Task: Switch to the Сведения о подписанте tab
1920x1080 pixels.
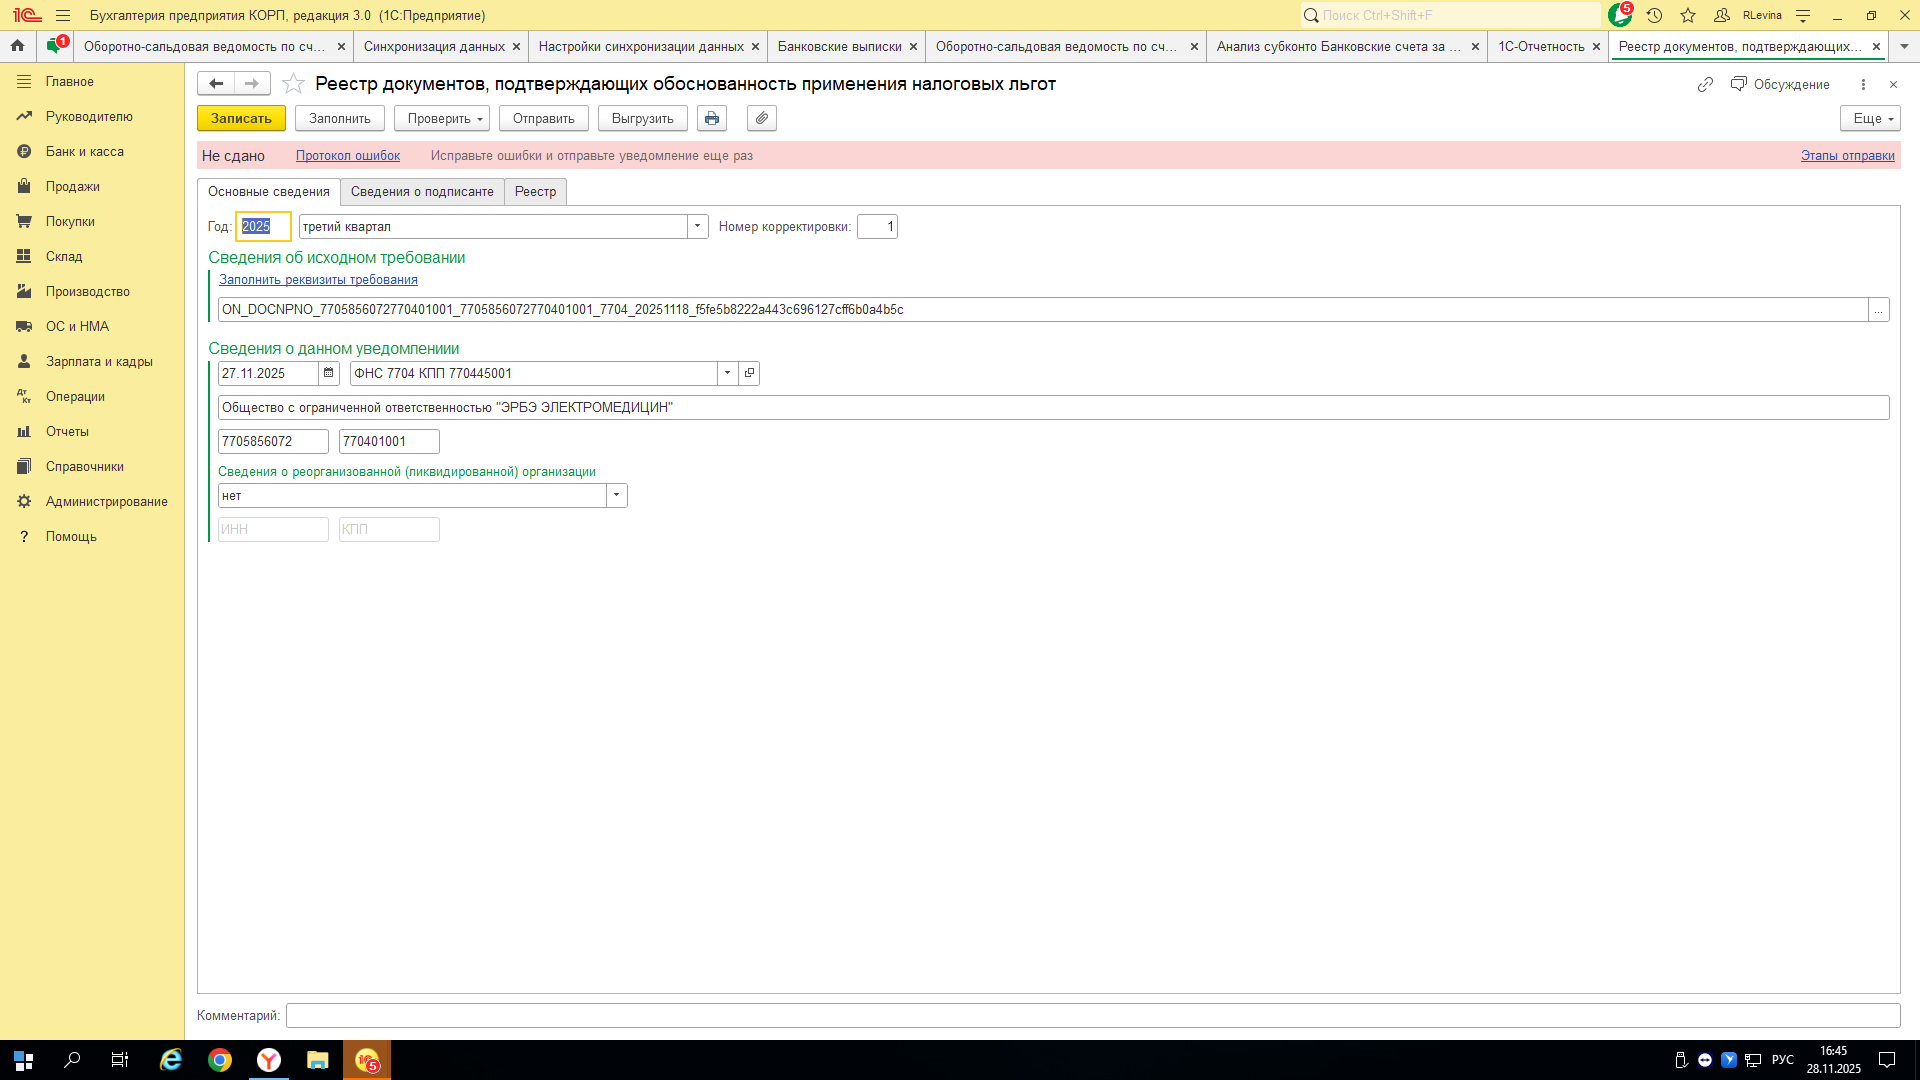Action: (x=422, y=191)
